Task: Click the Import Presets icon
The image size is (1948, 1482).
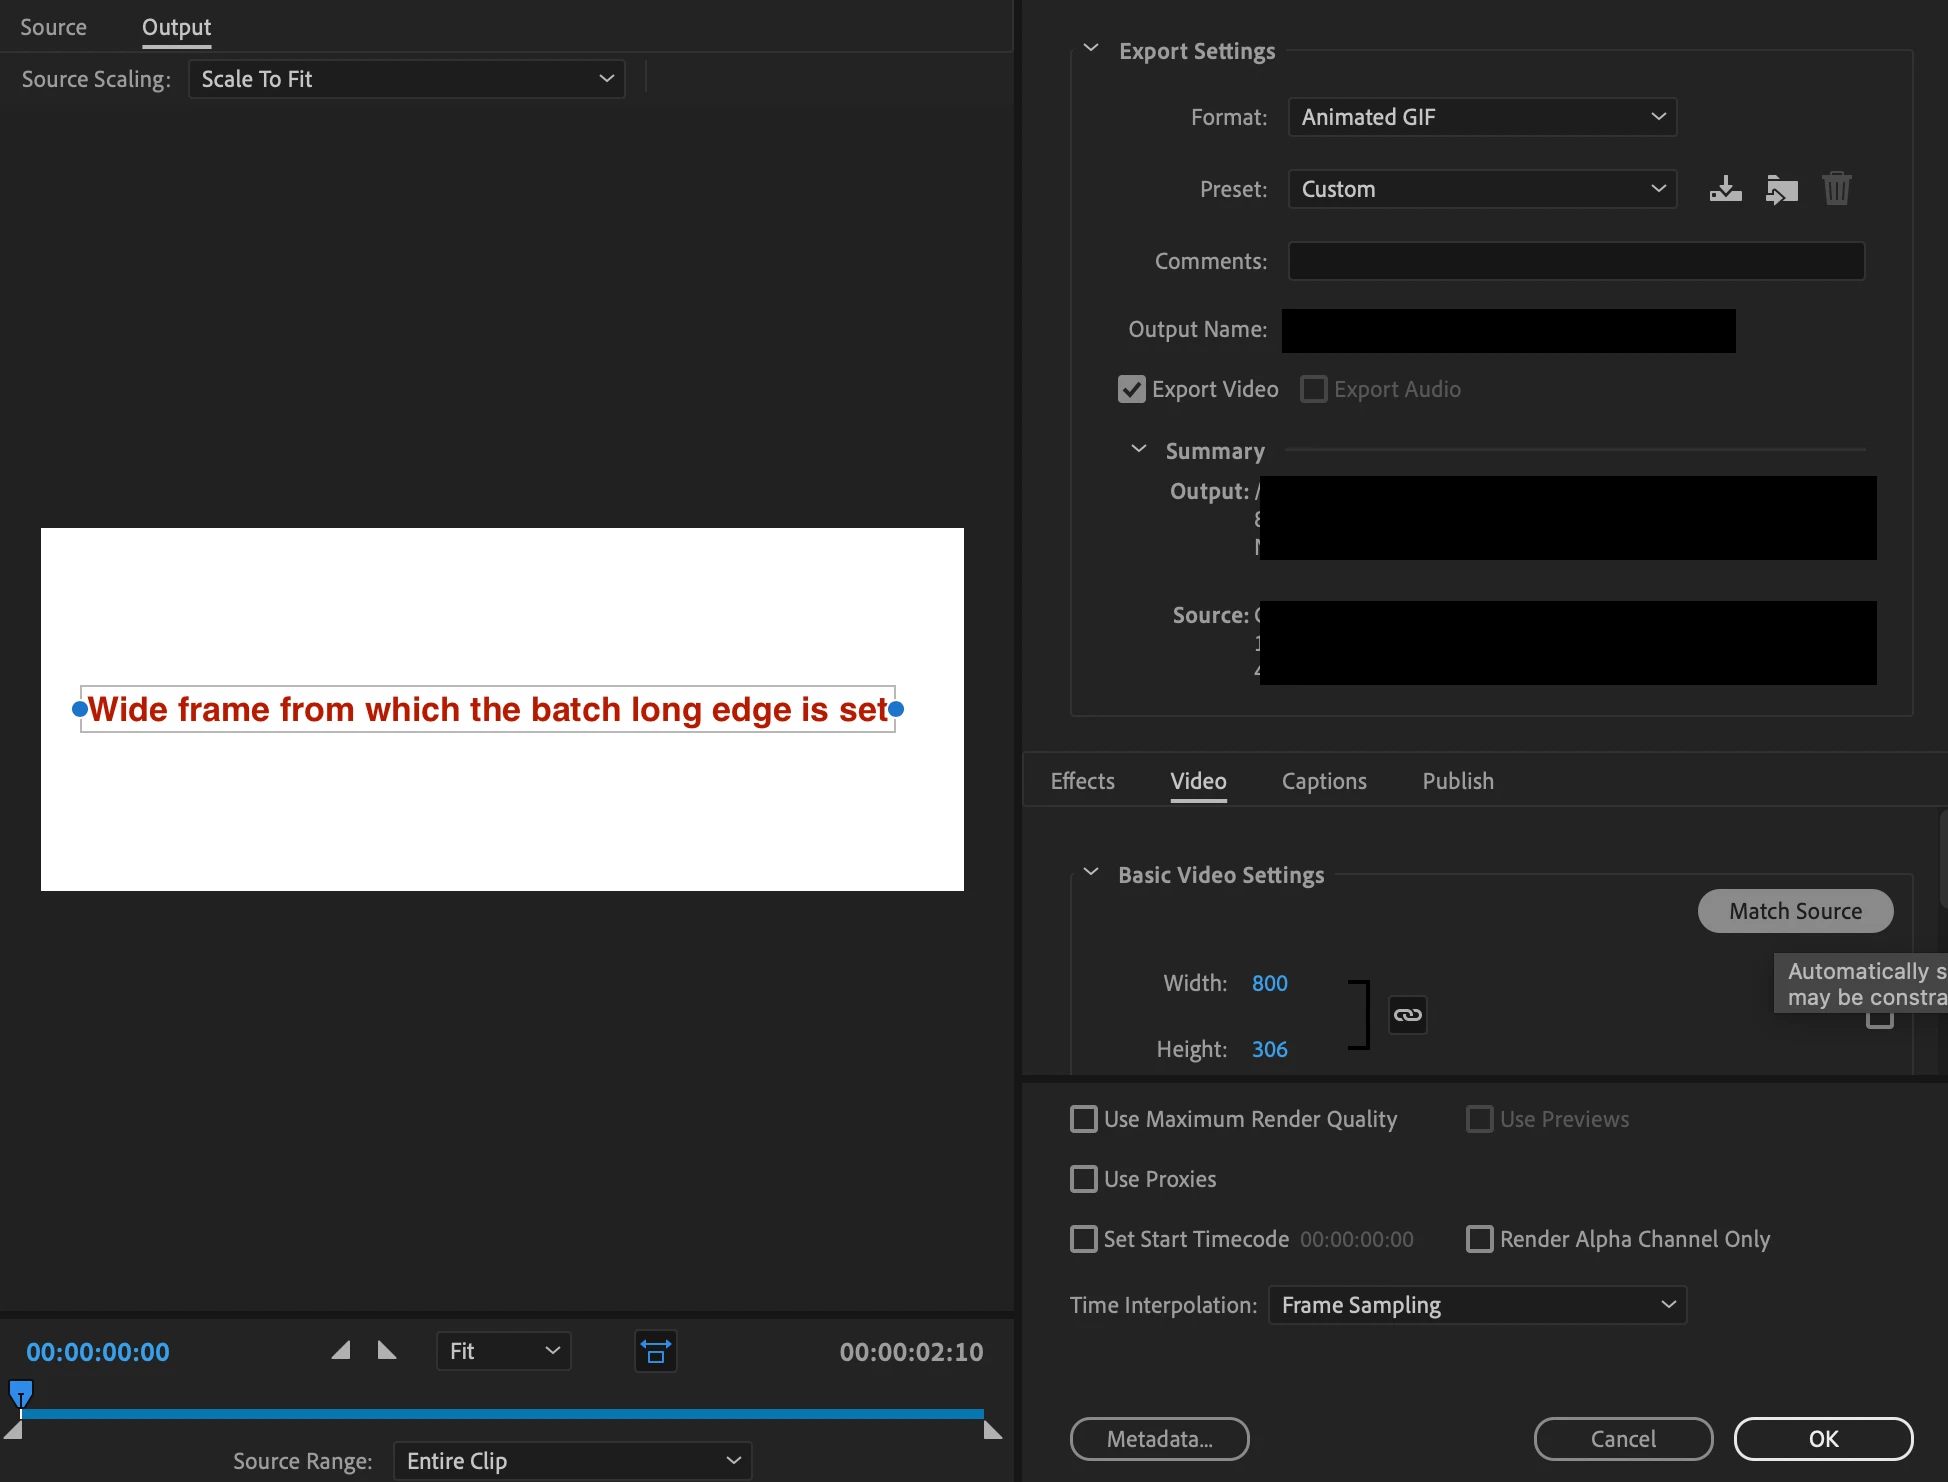Action: click(1781, 189)
